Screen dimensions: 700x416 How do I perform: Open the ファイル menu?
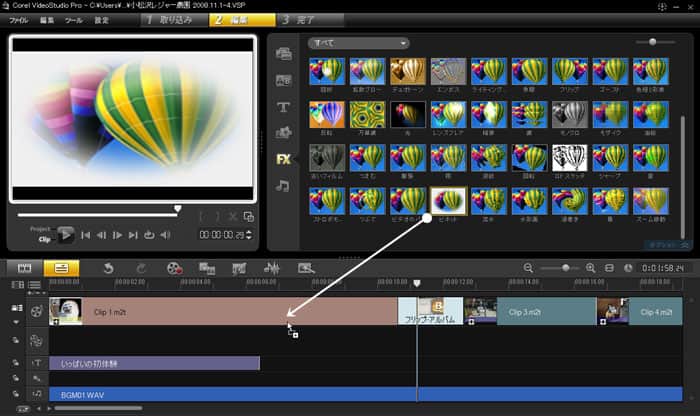(19, 20)
